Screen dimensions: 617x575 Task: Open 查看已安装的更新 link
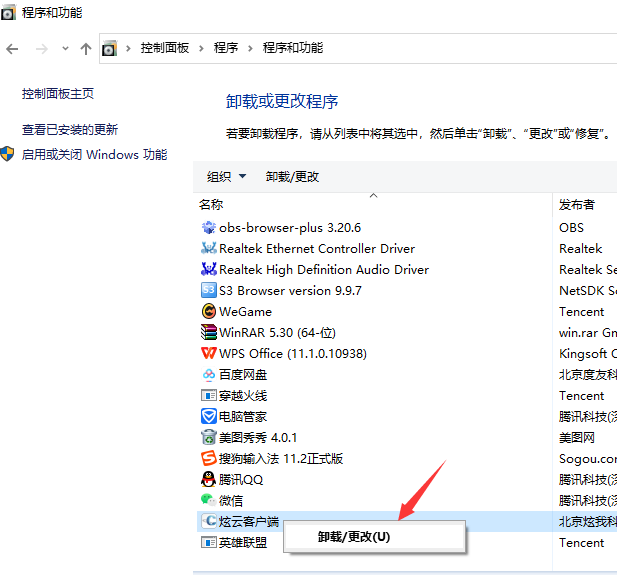pos(70,130)
